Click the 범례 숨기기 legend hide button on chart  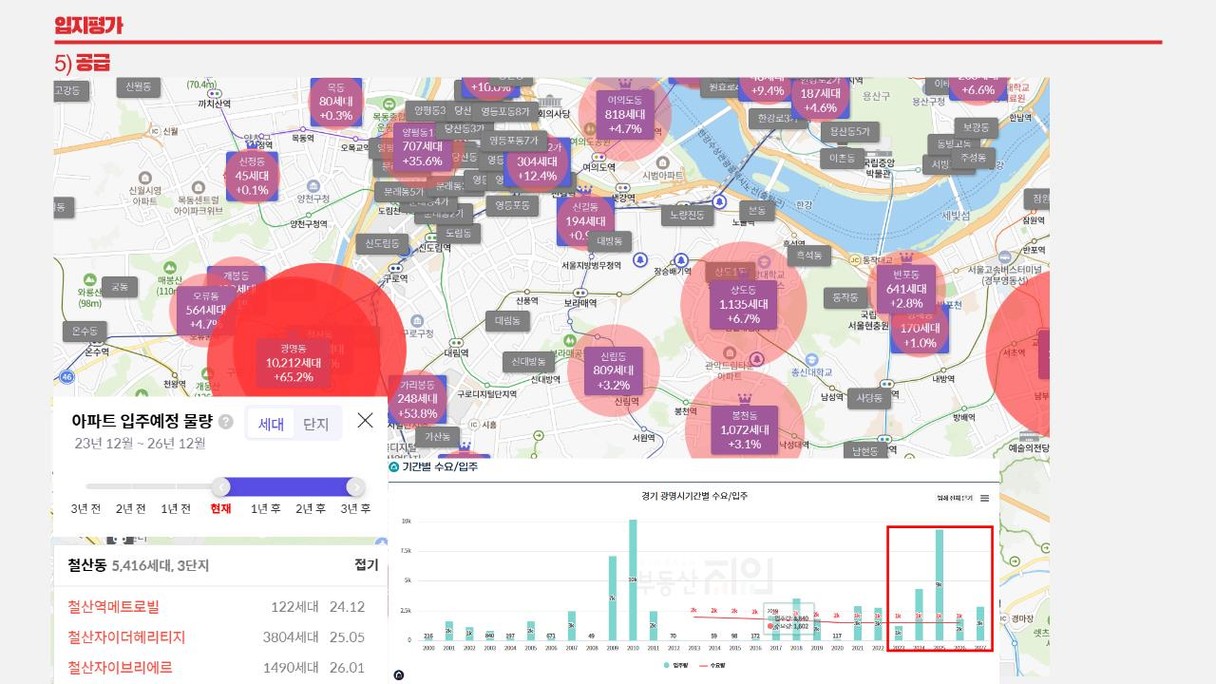tap(955, 498)
